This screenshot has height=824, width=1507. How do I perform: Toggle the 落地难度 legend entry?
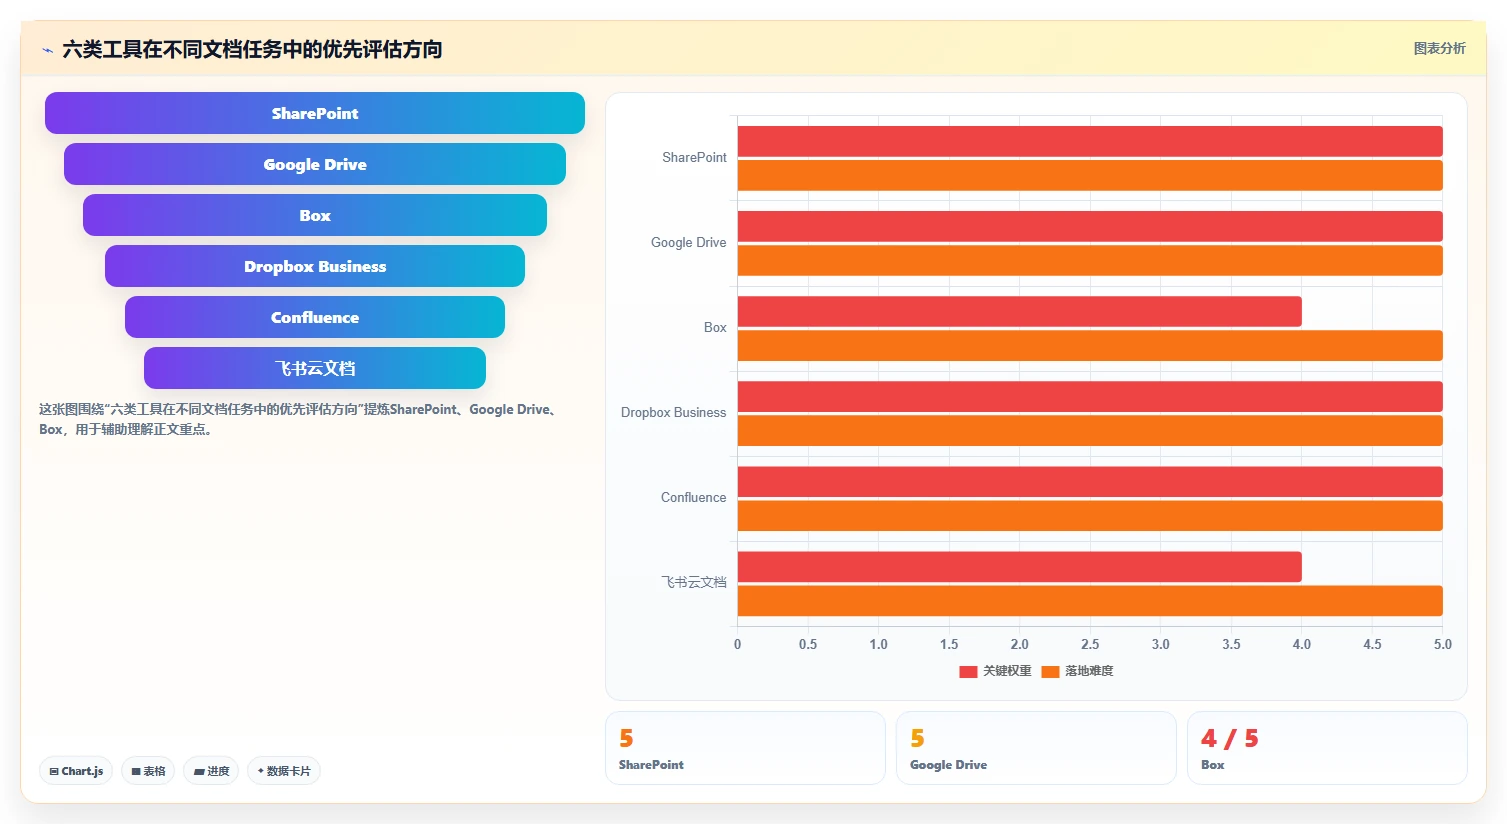coord(1077,671)
